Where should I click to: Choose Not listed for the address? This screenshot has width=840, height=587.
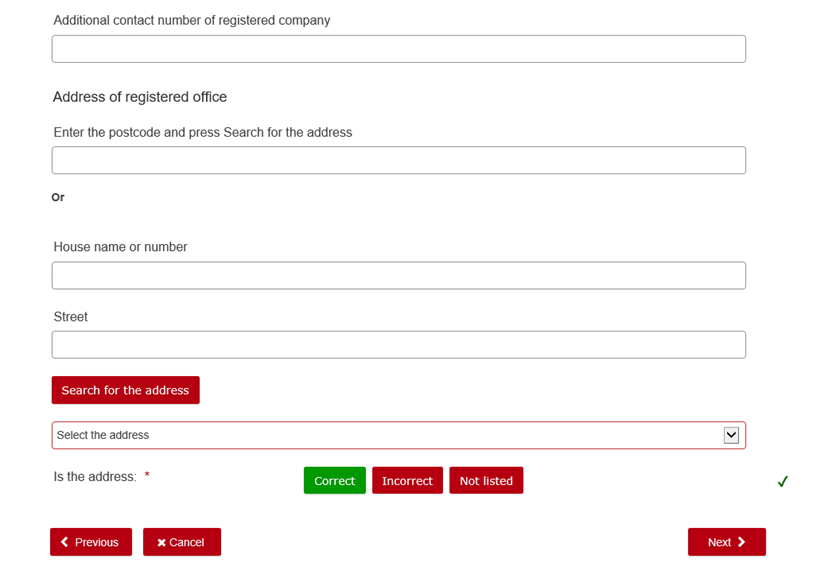click(x=486, y=480)
